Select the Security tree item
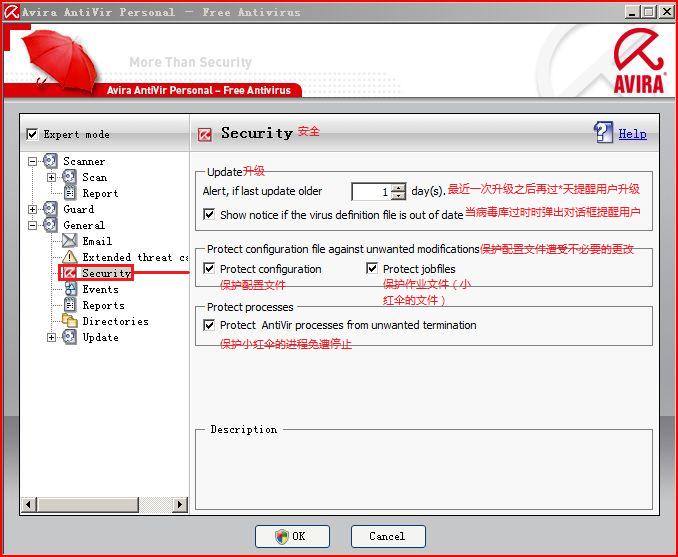 point(106,273)
